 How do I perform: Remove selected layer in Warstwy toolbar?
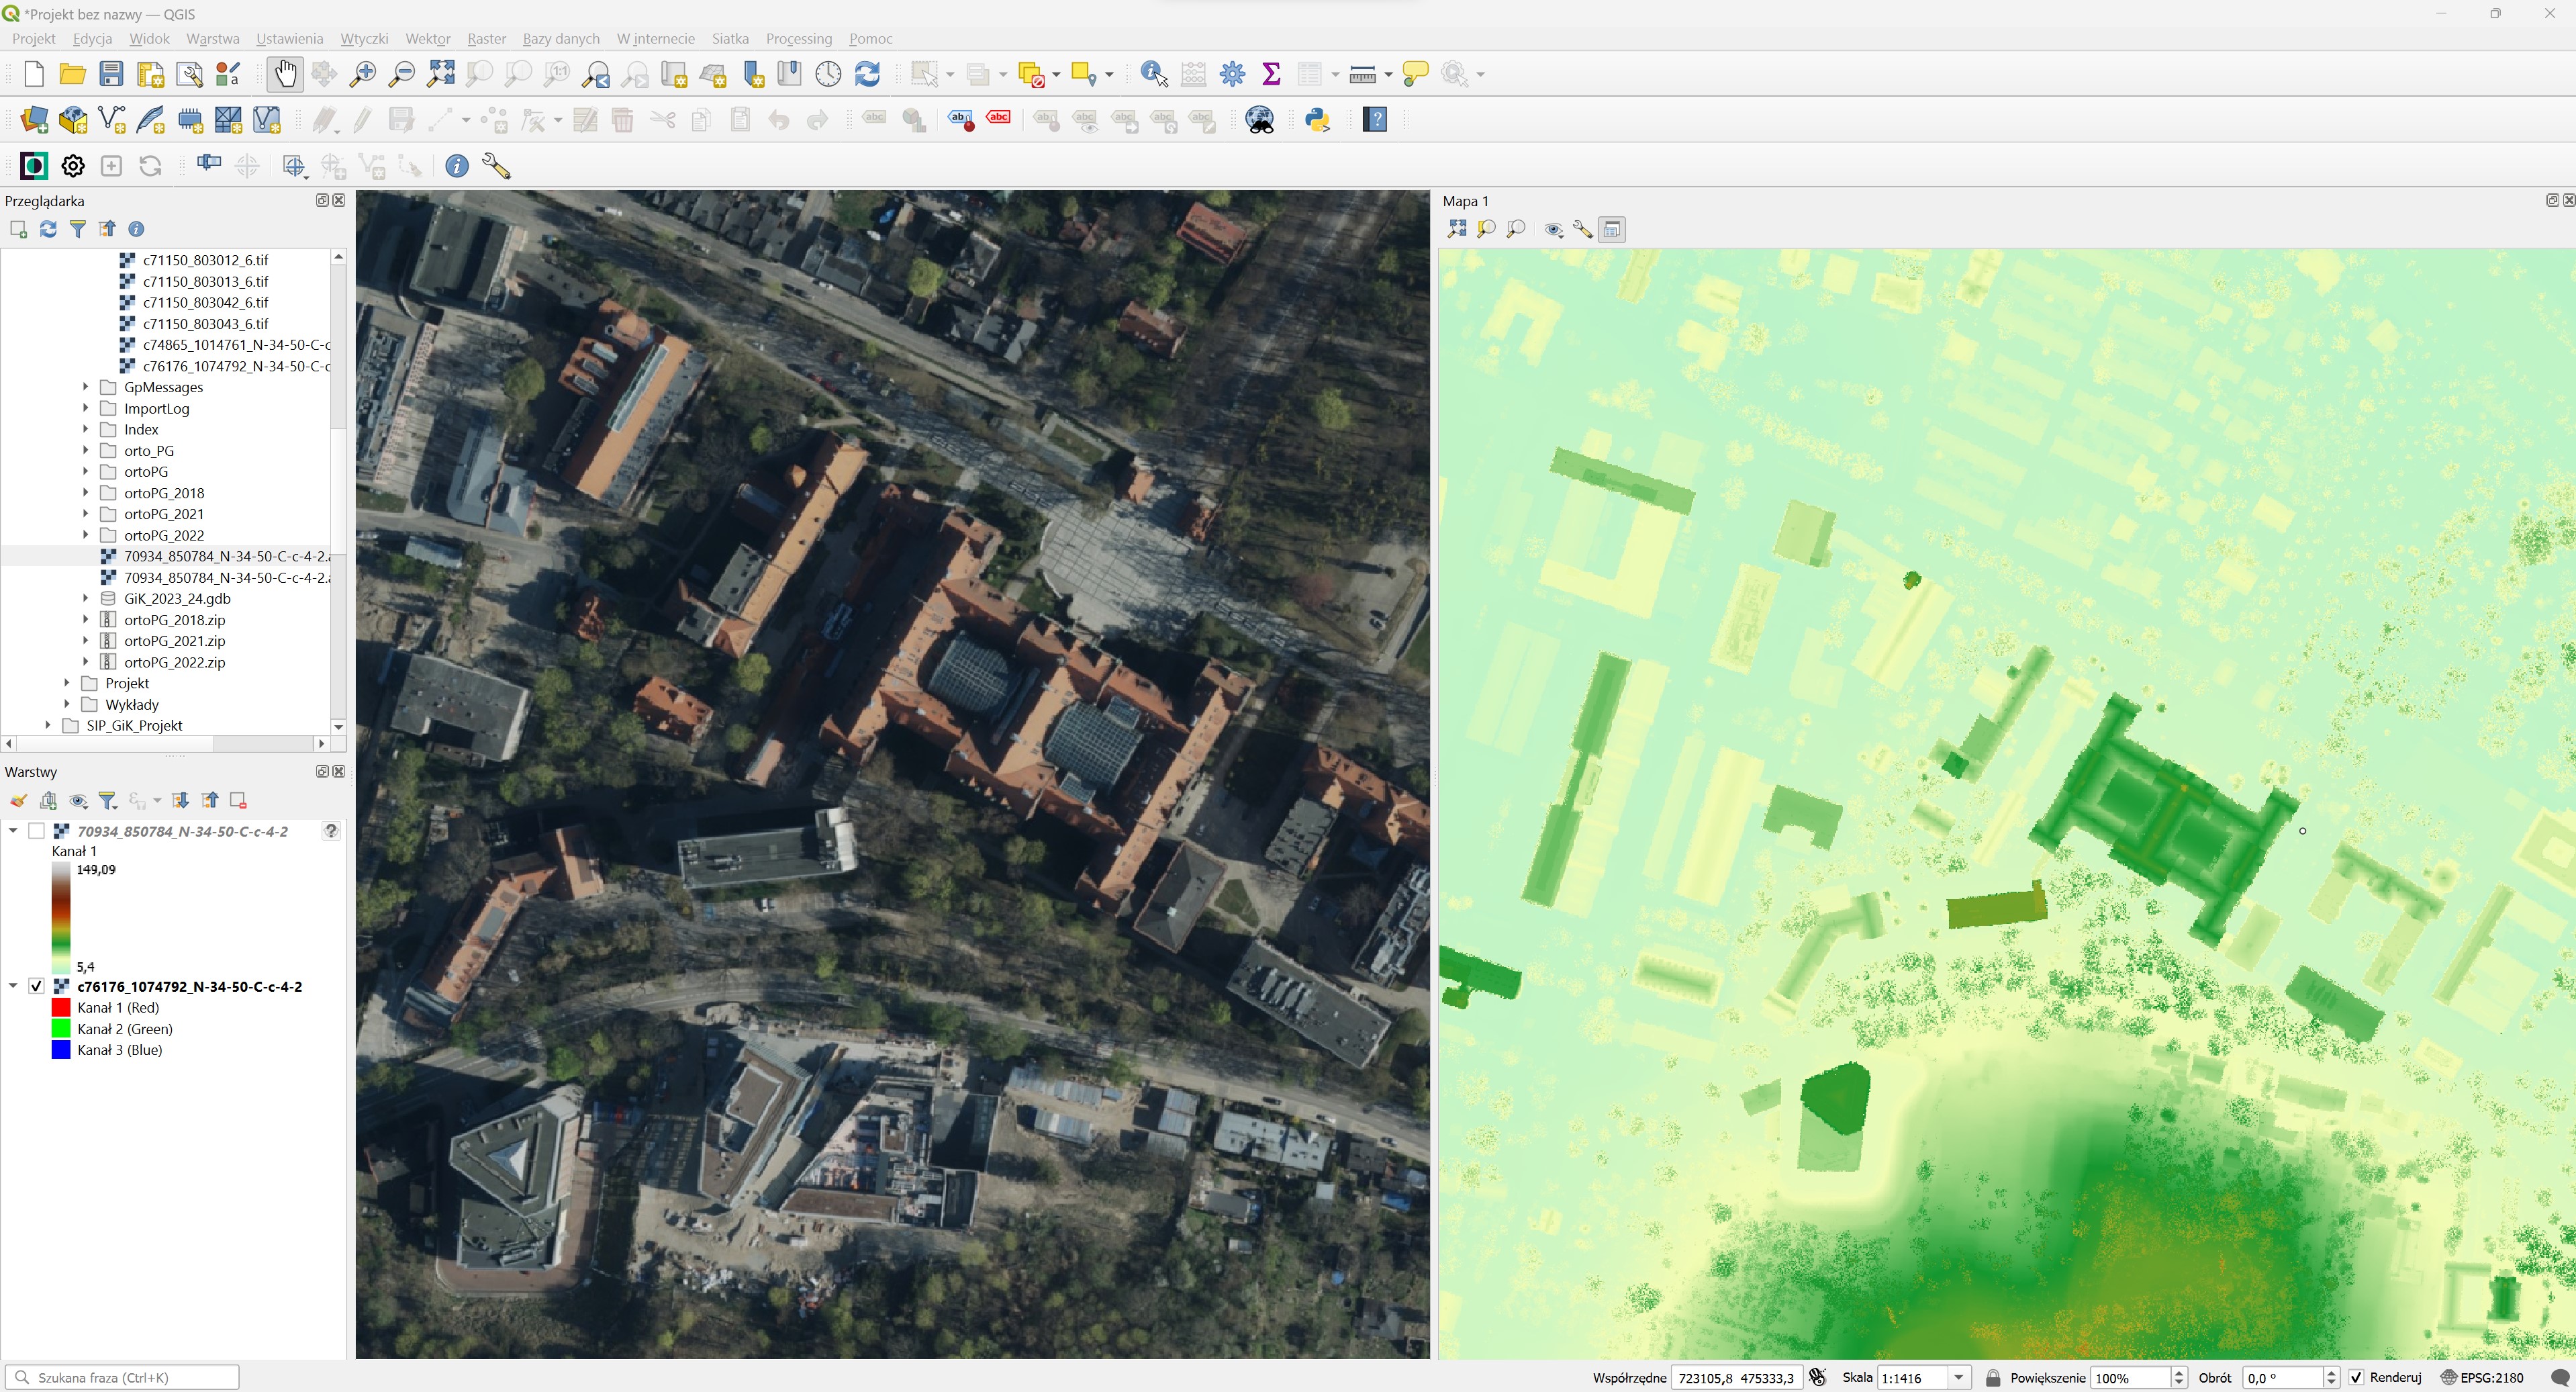click(238, 800)
